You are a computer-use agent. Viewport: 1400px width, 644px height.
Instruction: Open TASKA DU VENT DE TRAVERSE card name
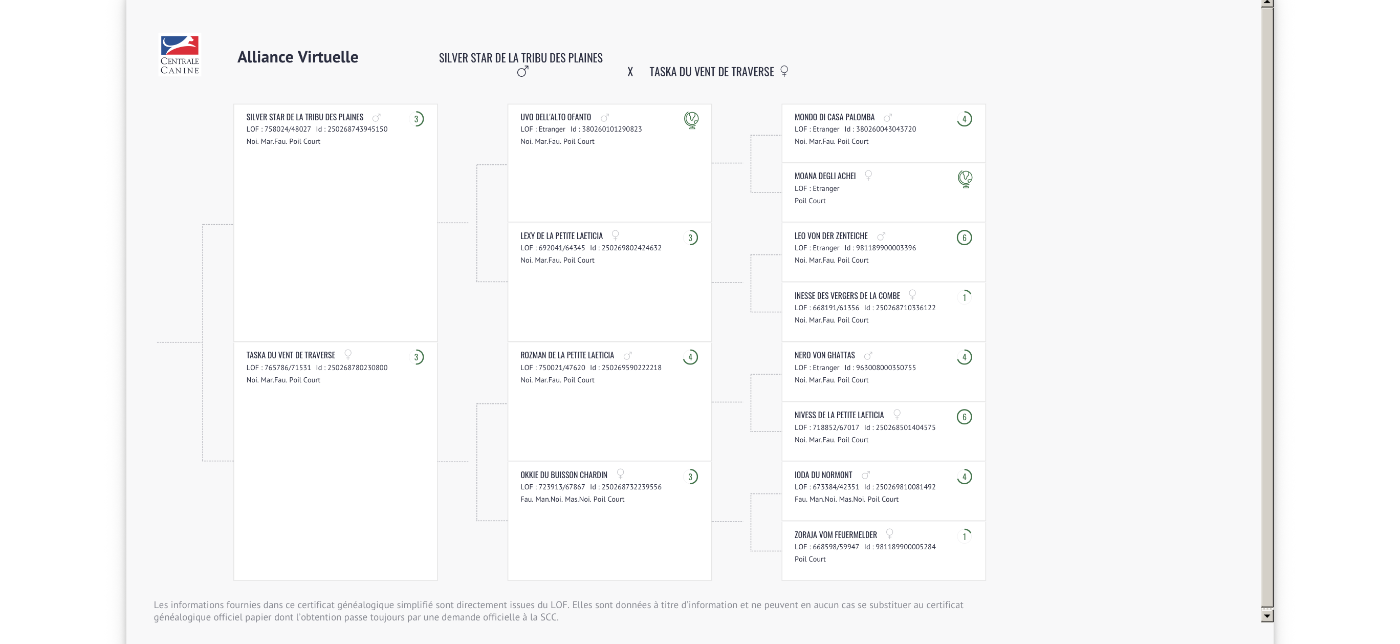[291, 355]
